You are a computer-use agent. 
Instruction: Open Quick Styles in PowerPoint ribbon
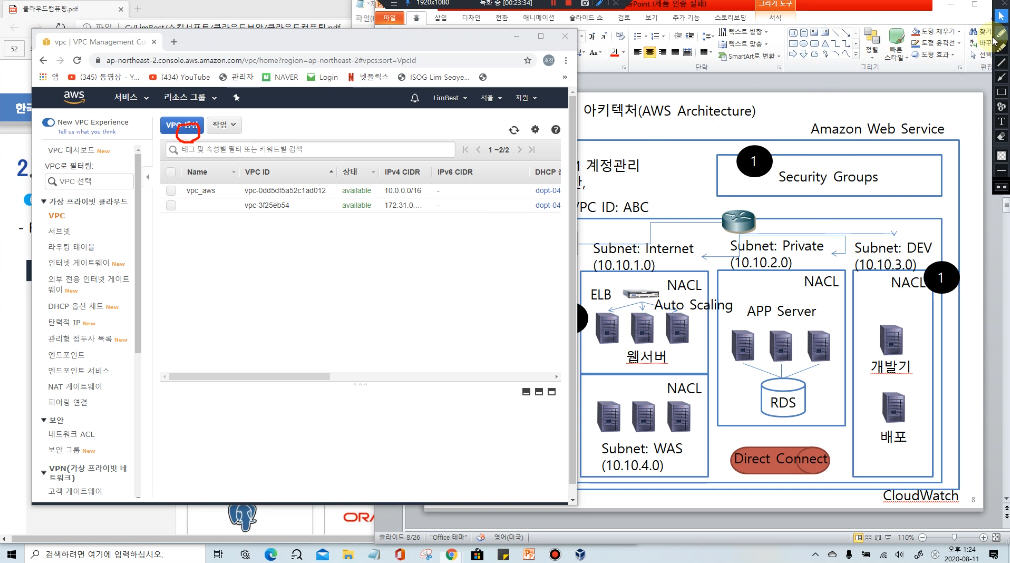click(896, 44)
